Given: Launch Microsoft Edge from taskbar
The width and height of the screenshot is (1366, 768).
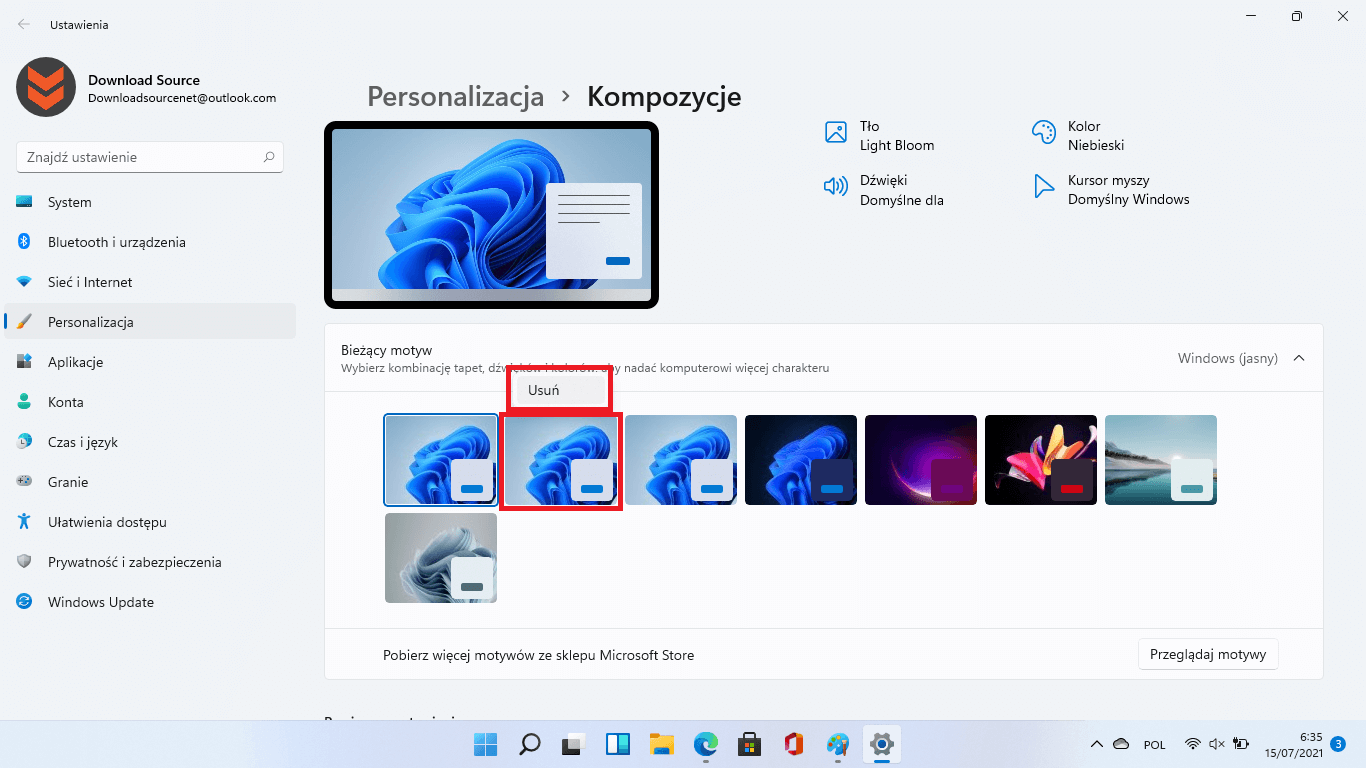Looking at the screenshot, I should click(705, 744).
